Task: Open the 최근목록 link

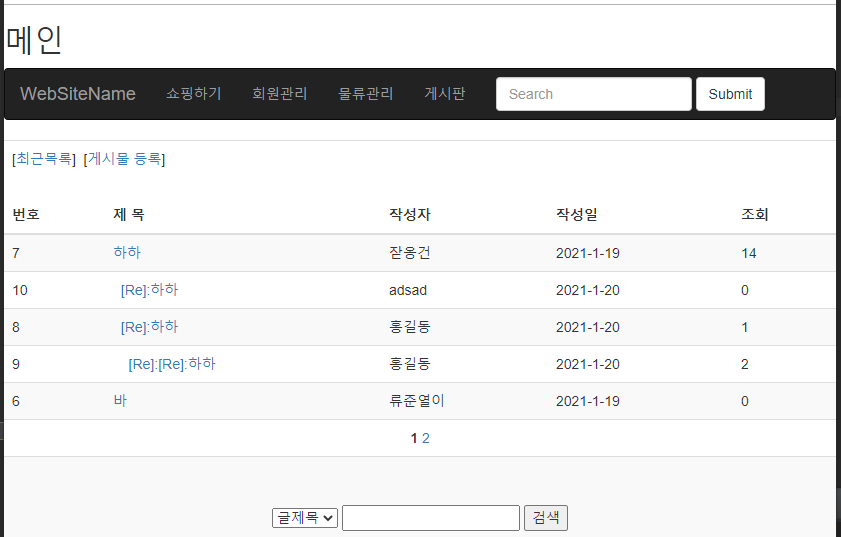Action: click(43, 159)
